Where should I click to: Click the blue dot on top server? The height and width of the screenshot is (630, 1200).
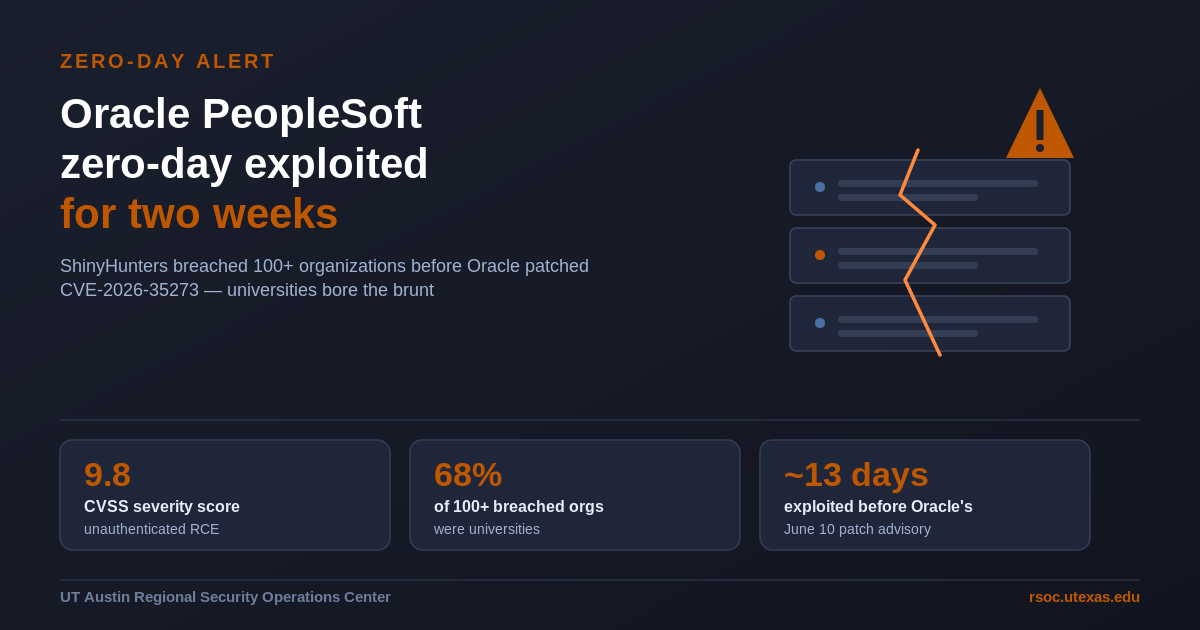820,187
